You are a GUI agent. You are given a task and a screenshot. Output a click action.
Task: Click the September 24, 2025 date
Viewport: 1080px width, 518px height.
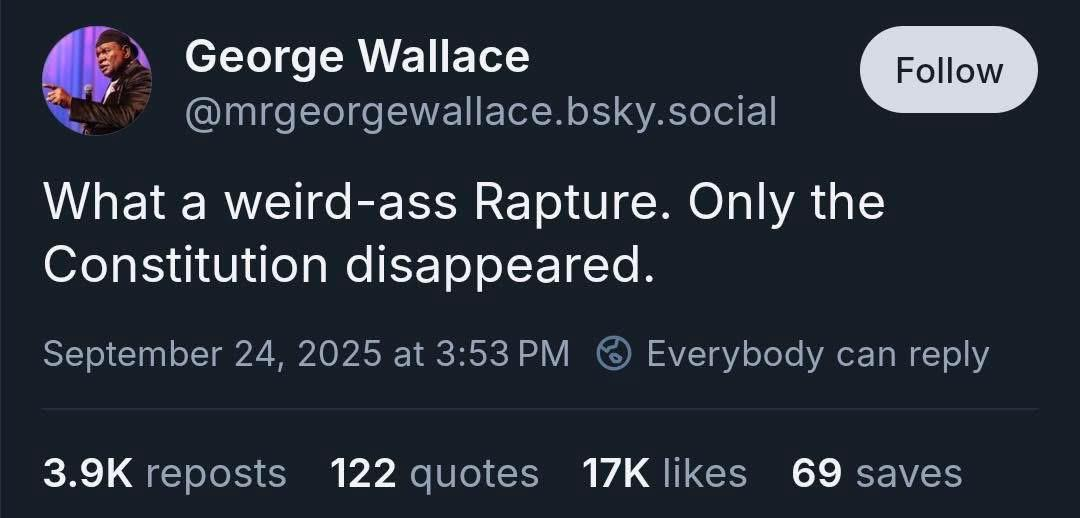[x=213, y=353]
